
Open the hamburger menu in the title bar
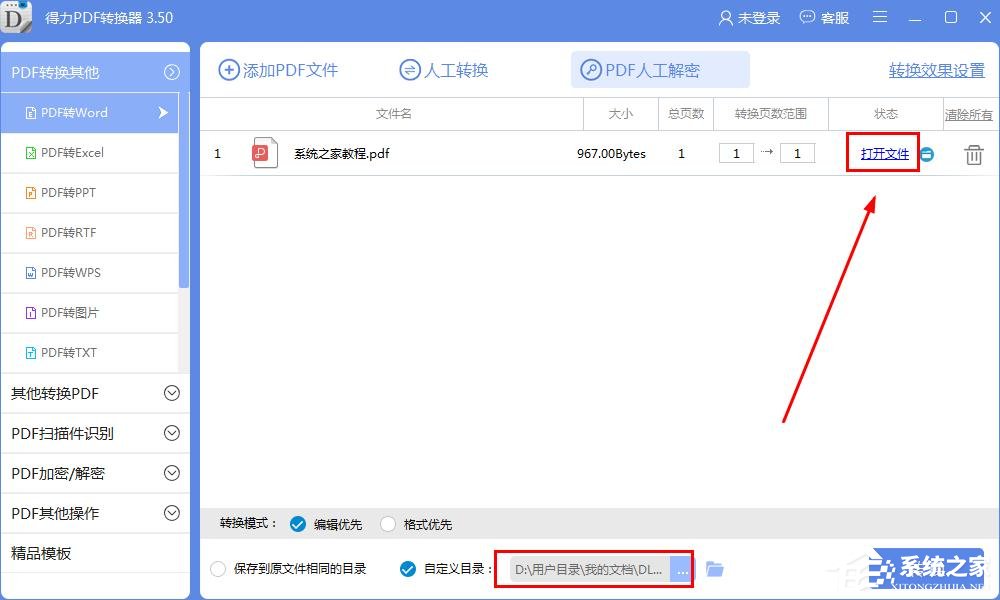(x=879, y=17)
